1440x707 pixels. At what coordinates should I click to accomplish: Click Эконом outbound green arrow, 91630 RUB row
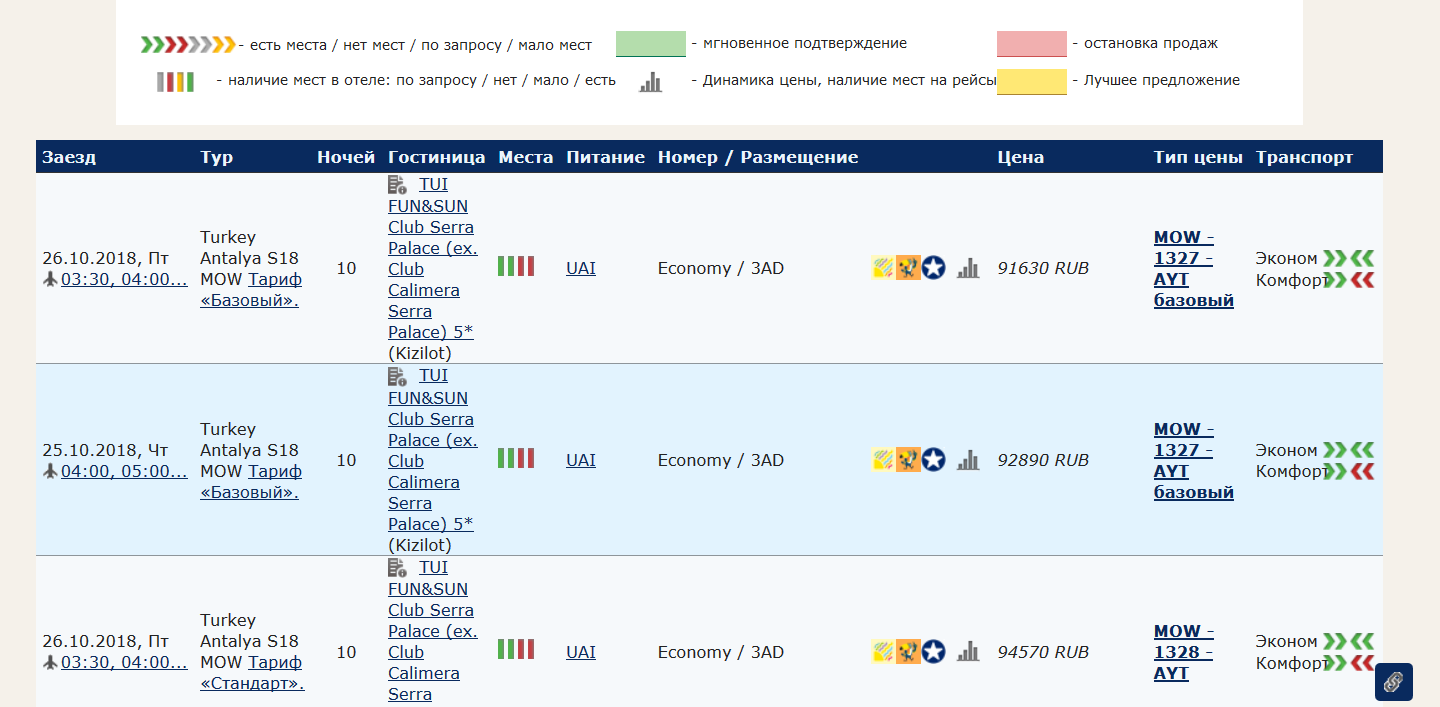1335,258
